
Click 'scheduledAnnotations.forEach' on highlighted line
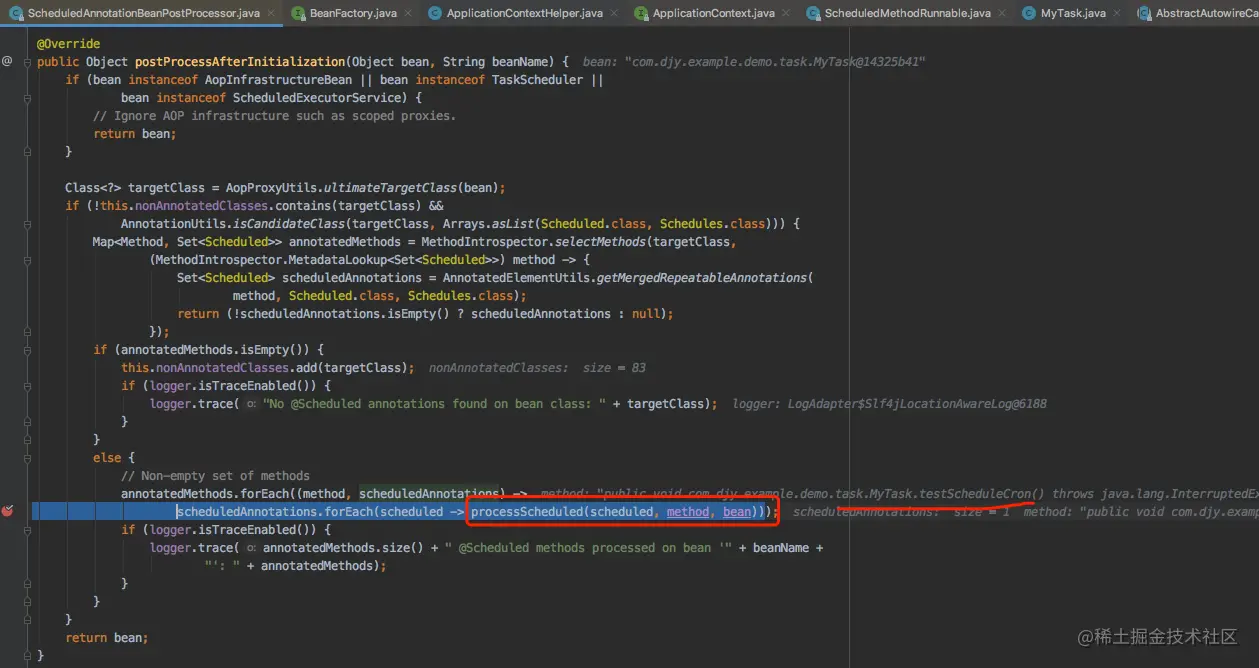(x=273, y=512)
